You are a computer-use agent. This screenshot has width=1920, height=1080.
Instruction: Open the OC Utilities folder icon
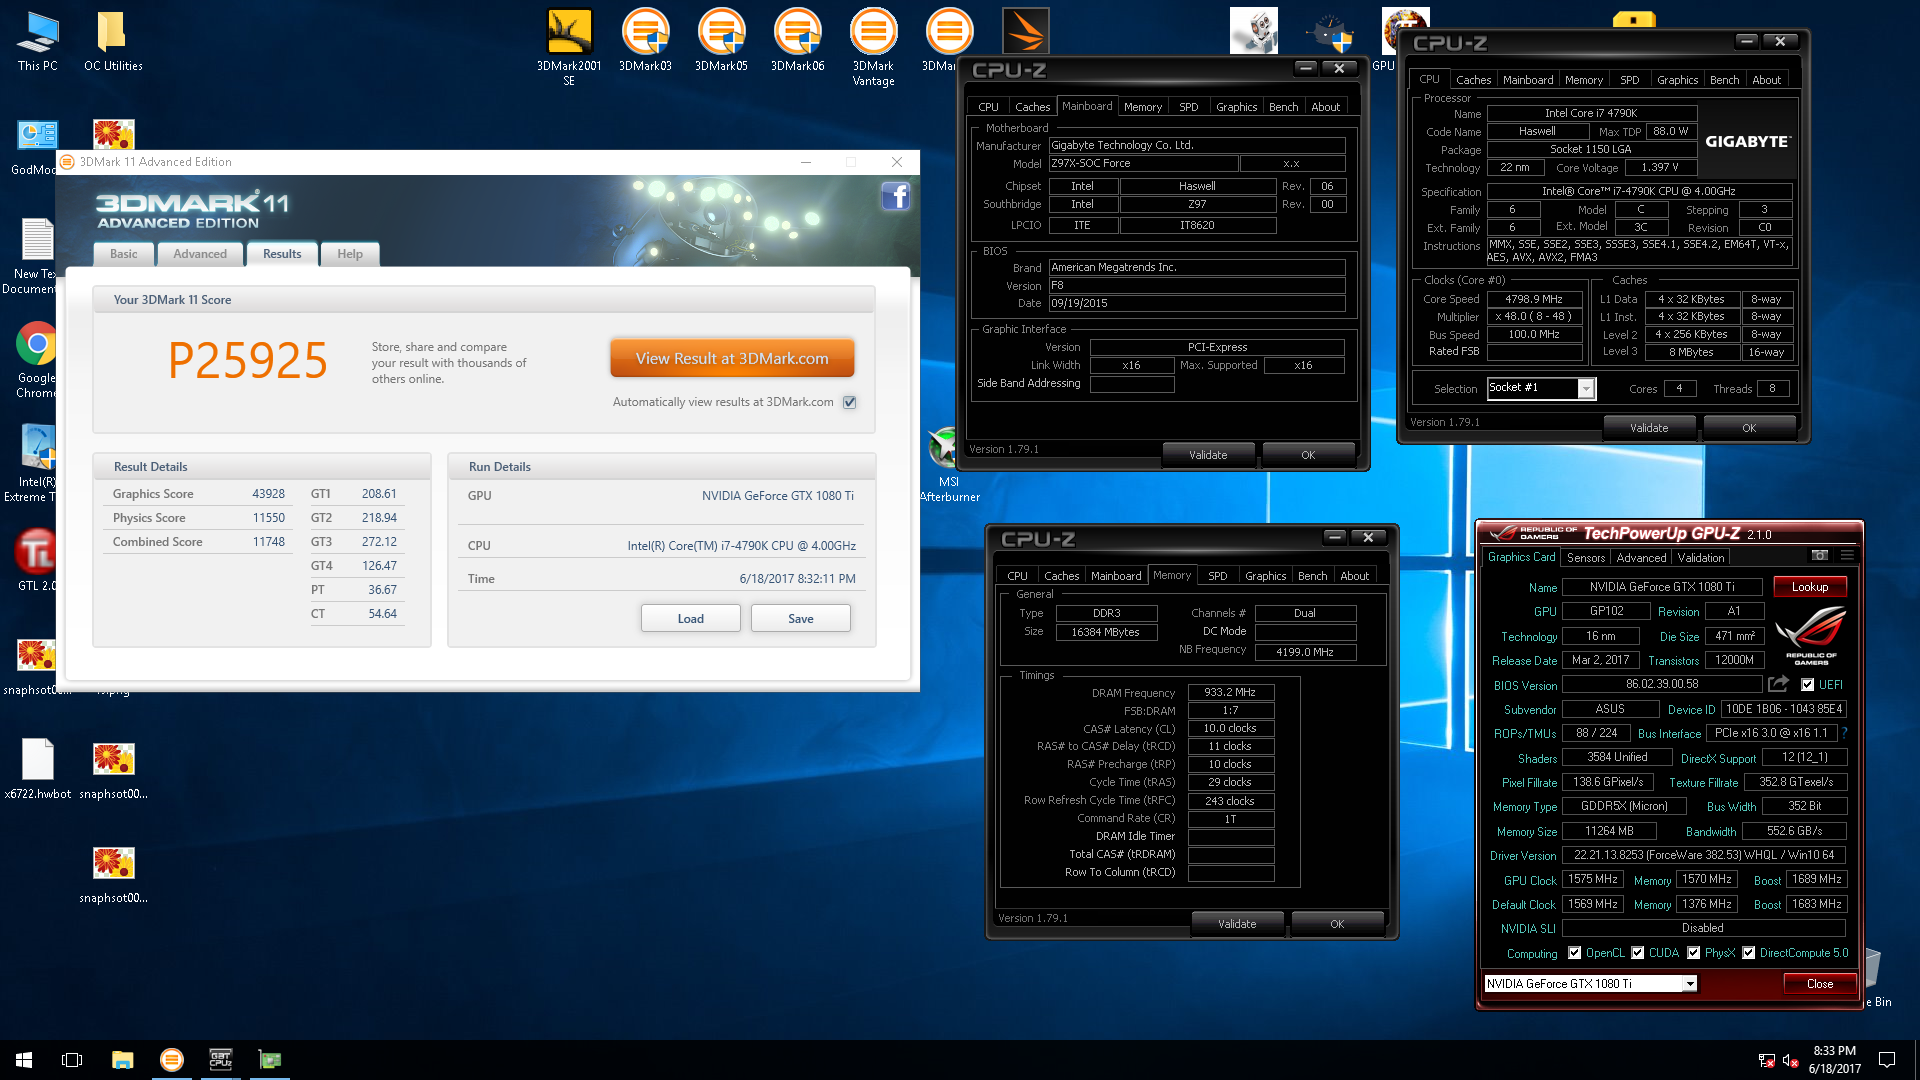coord(113,42)
